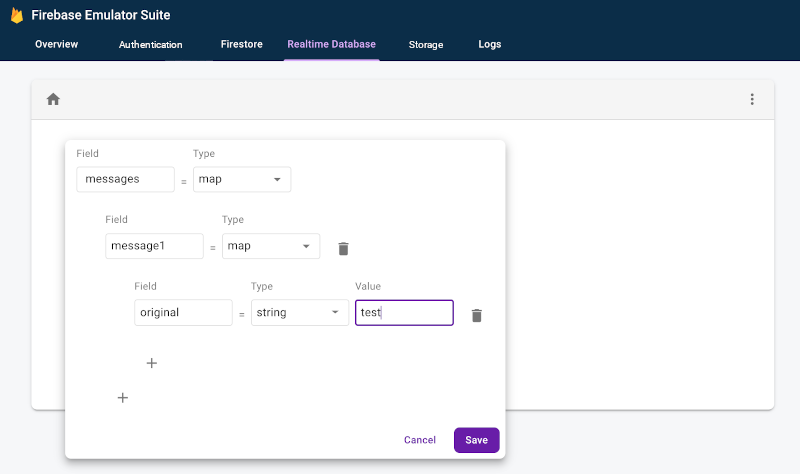Screen dimensions: 800x474
Task: Save the new data entry
Action: (x=476, y=440)
